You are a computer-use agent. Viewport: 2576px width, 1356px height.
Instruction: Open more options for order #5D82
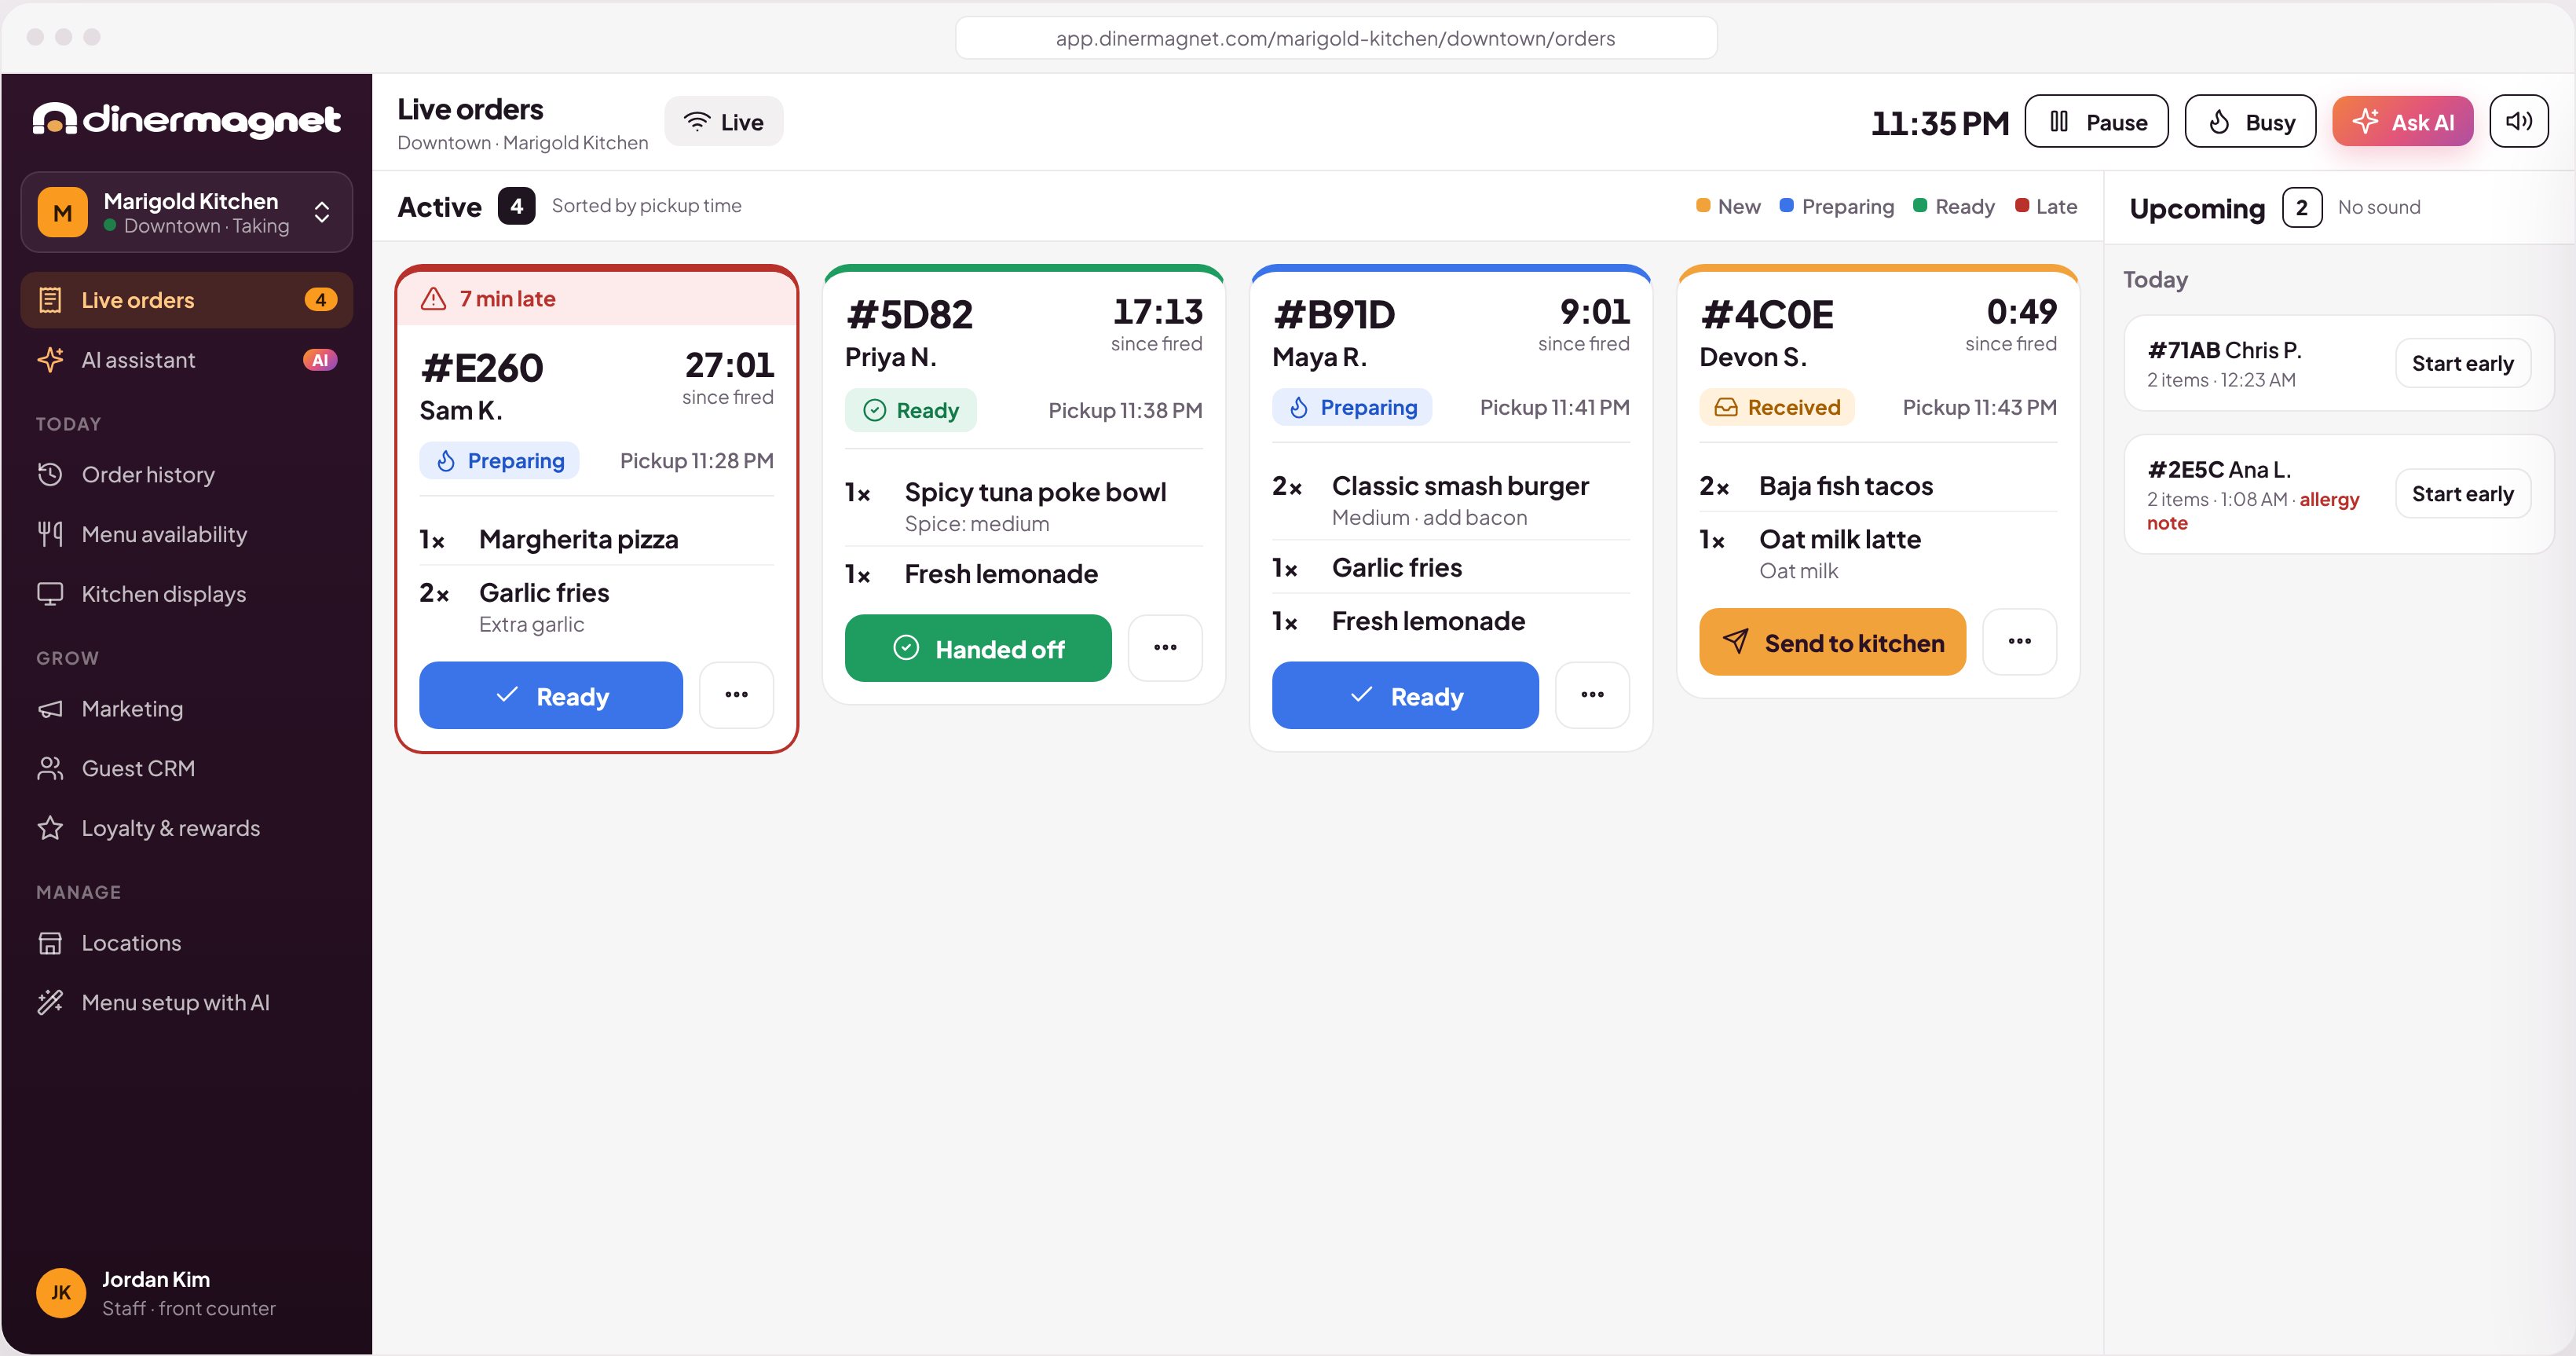pyautogui.click(x=1165, y=648)
